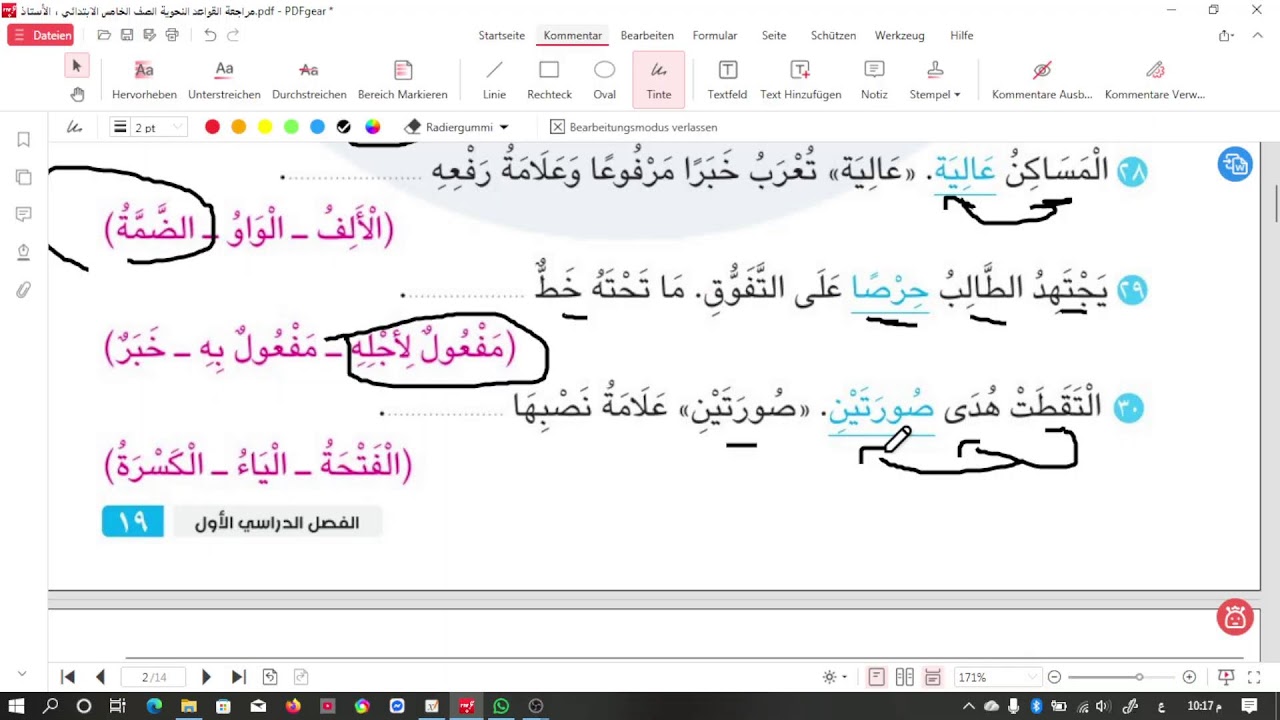Switch to the Startseite tab
This screenshot has height=720, width=1280.
point(502,35)
